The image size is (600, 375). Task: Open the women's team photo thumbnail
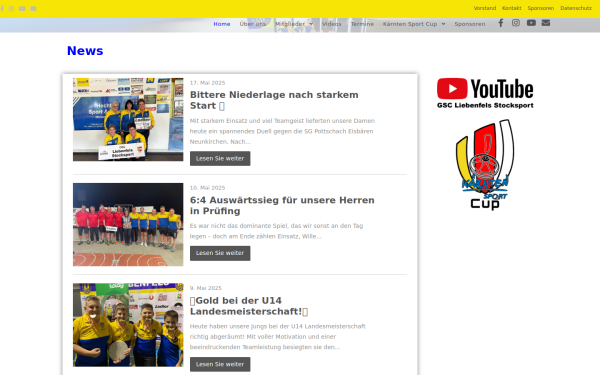point(128,119)
